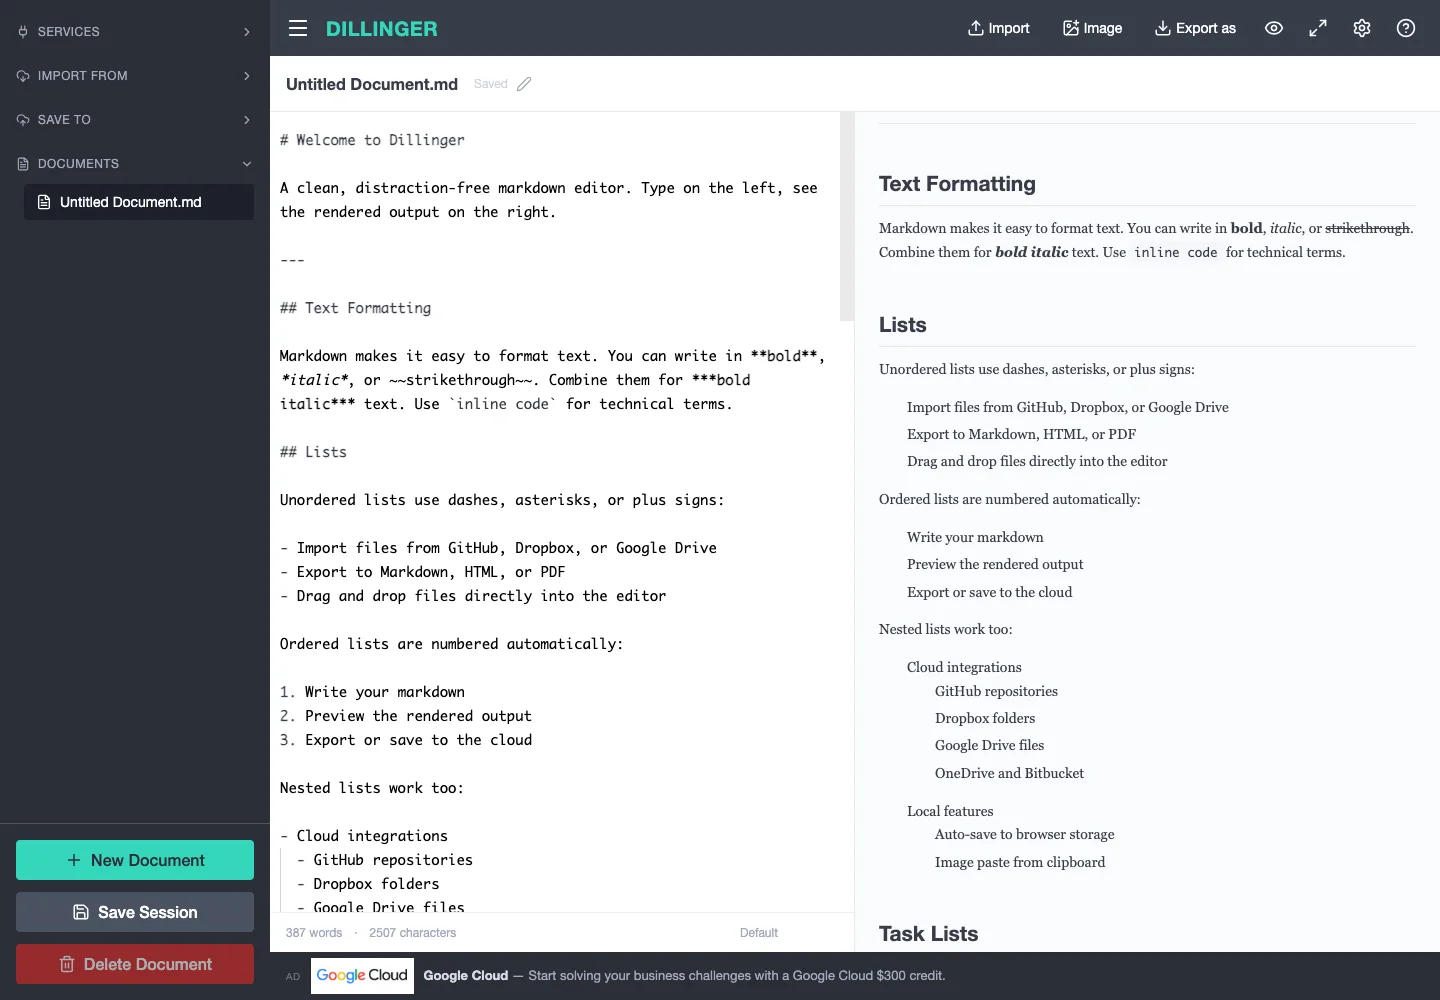Click the DILLINGER logo

pos(382,29)
